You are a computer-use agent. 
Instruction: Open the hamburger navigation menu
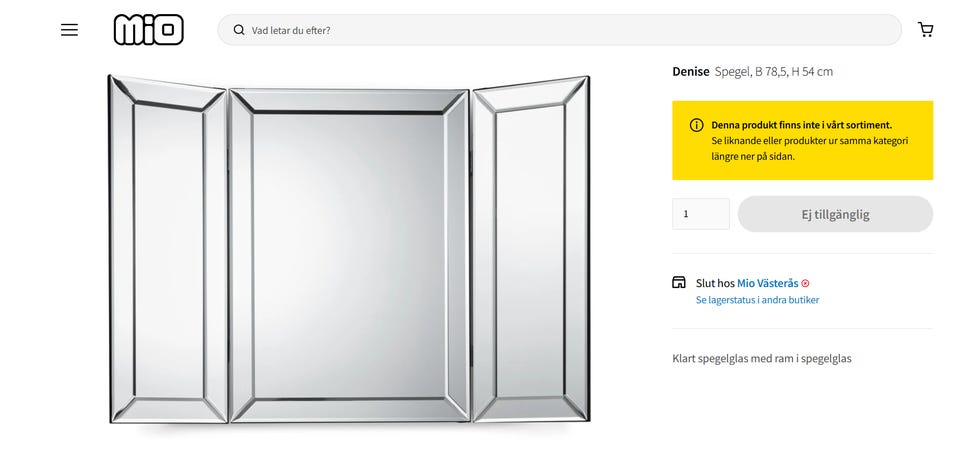click(69, 30)
